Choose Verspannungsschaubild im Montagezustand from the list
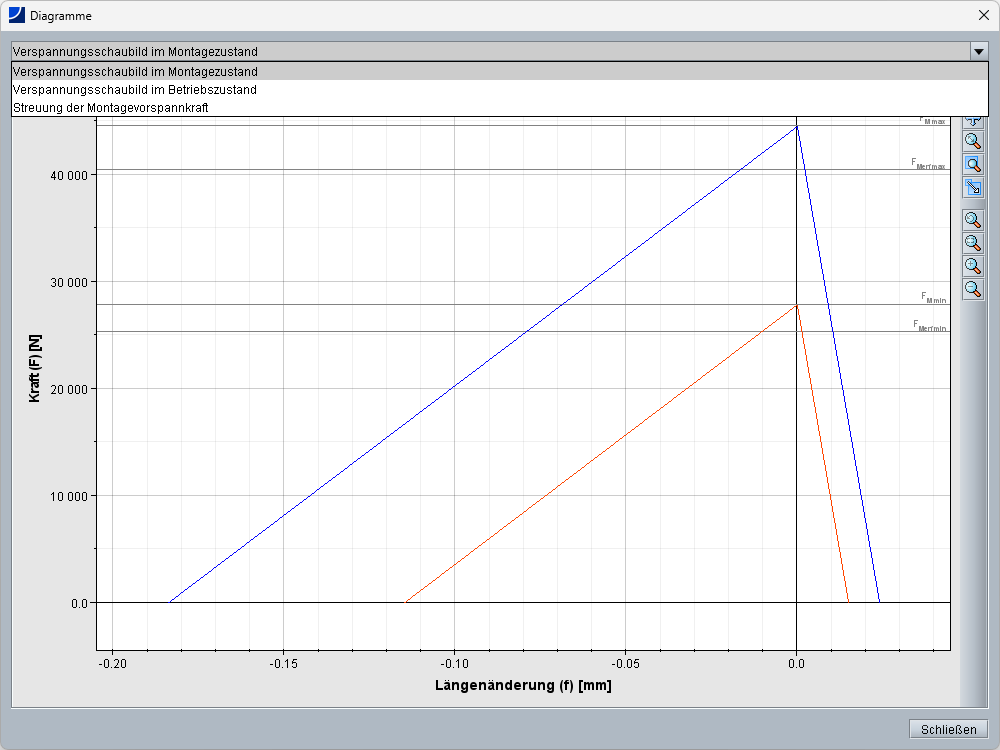Image resolution: width=1000 pixels, height=750 pixels. (135, 72)
